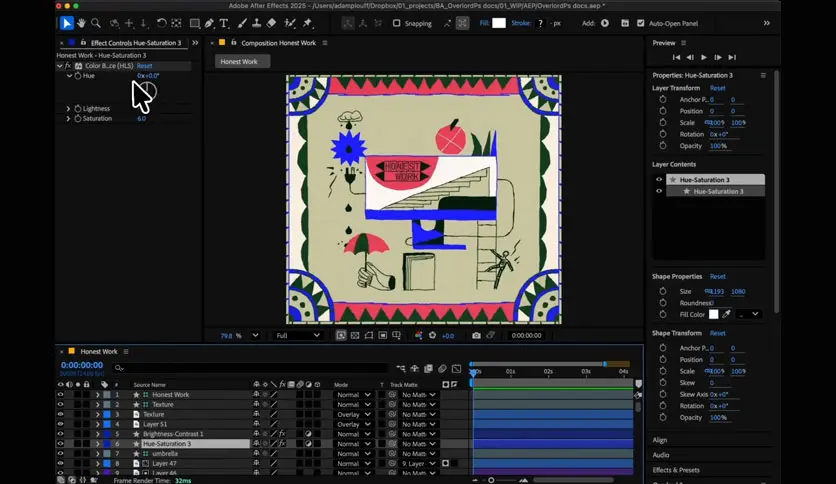The image size is (836, 484).
Task: Expand the Saturation property
Action: coord(68,118)
